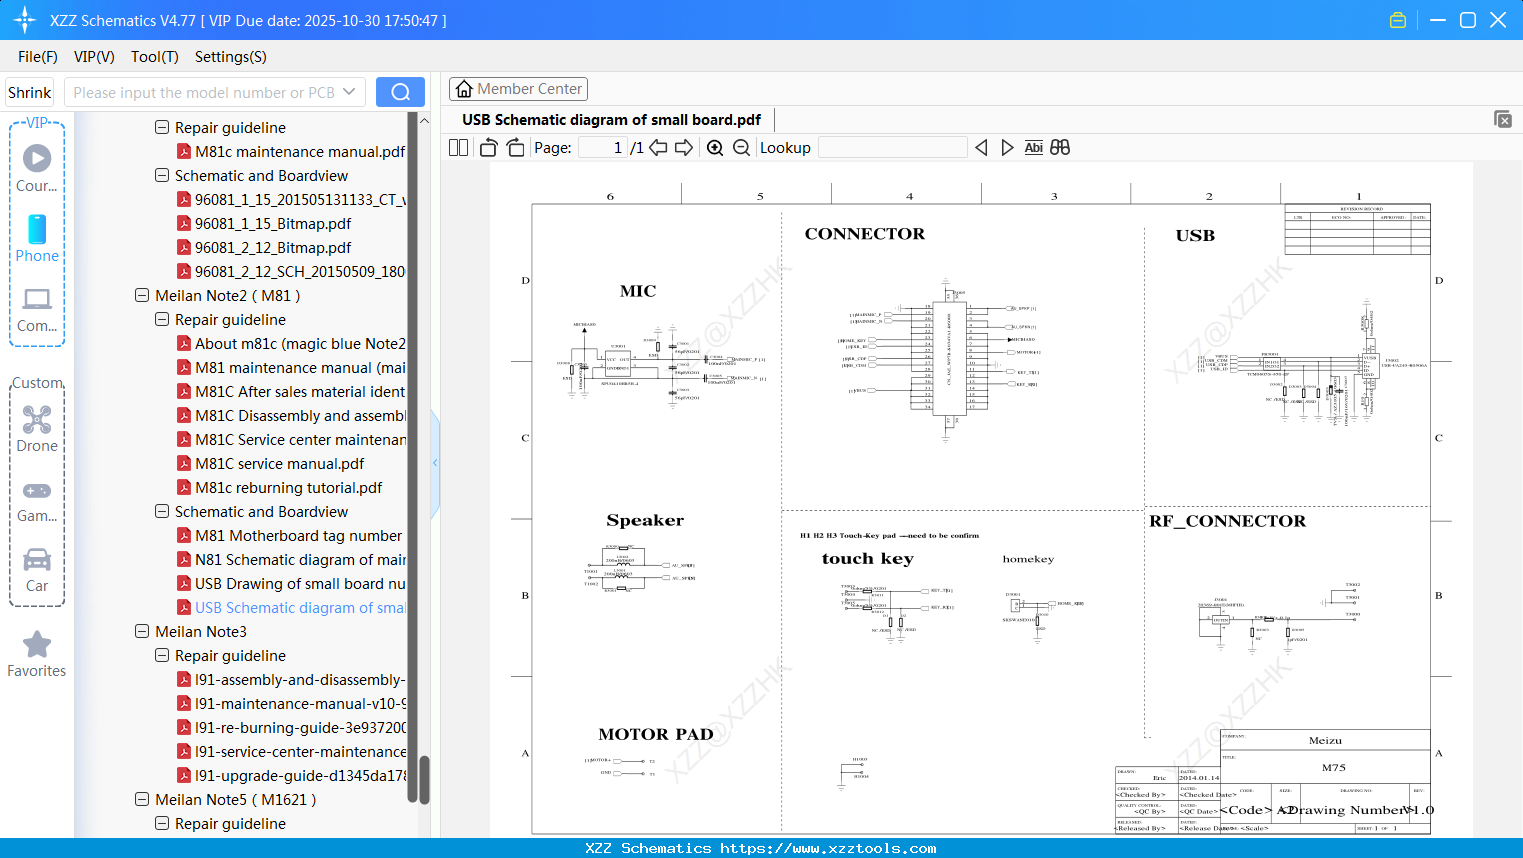Collapse the Schematic and Boardview section

click(161, 511)
